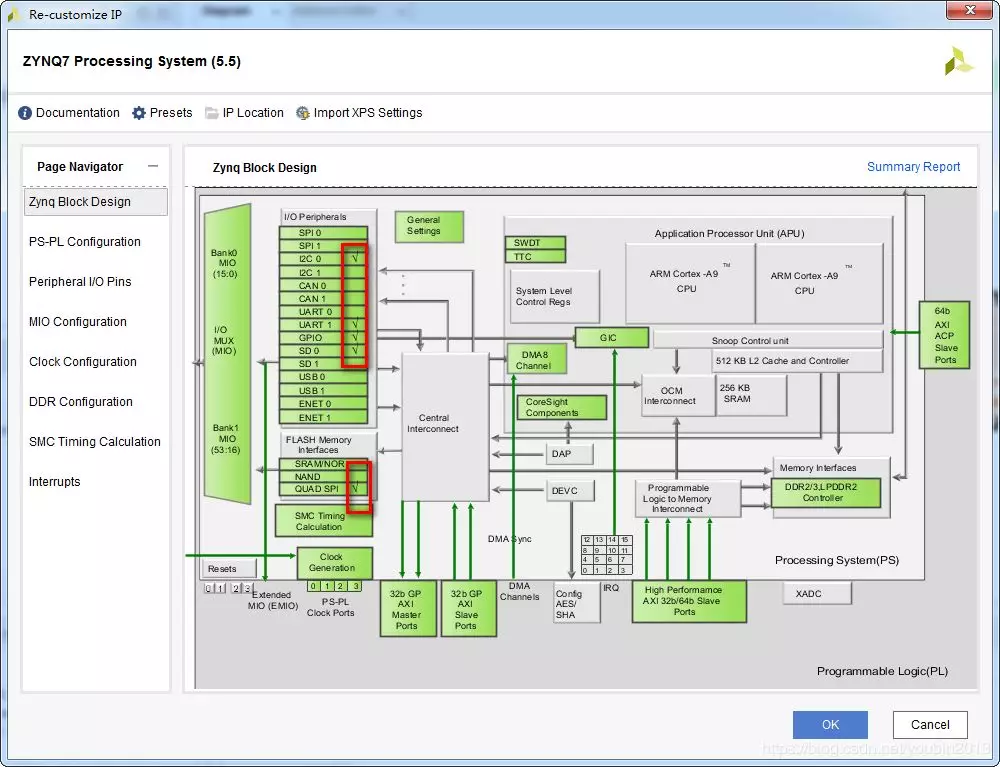This screenshot has height=767, width=1000.
Task: Select Zynq Block Design page
Action: click(96, 201)
